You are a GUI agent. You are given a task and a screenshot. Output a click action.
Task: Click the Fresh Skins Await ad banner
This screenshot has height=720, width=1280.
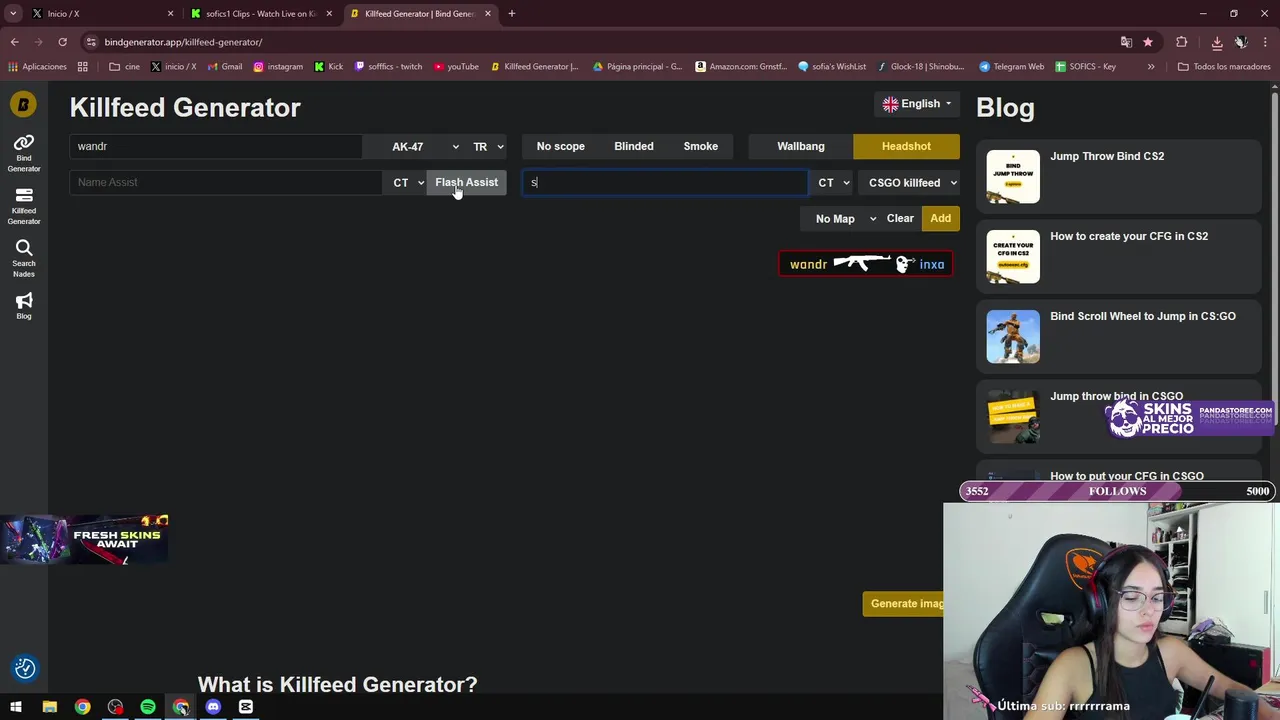coord(85,540)
